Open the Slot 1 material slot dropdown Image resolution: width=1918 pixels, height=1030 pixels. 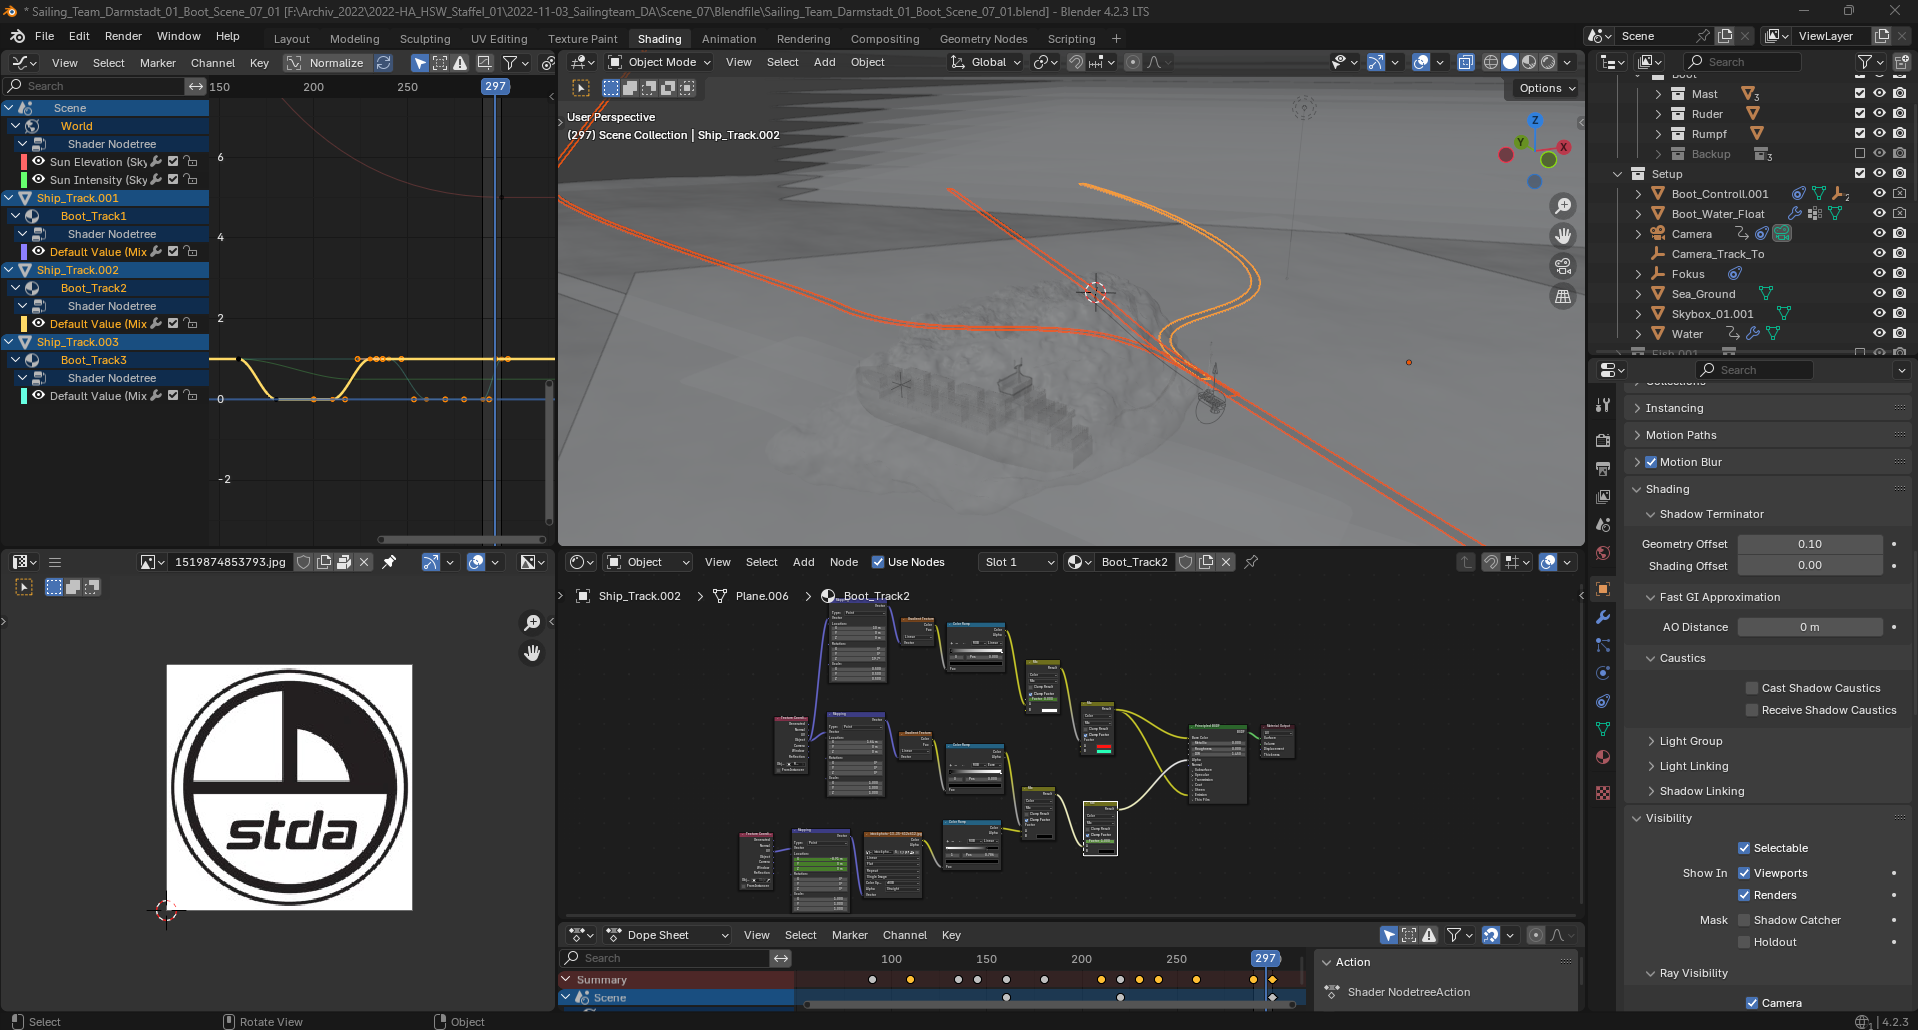coord(1018,562)
